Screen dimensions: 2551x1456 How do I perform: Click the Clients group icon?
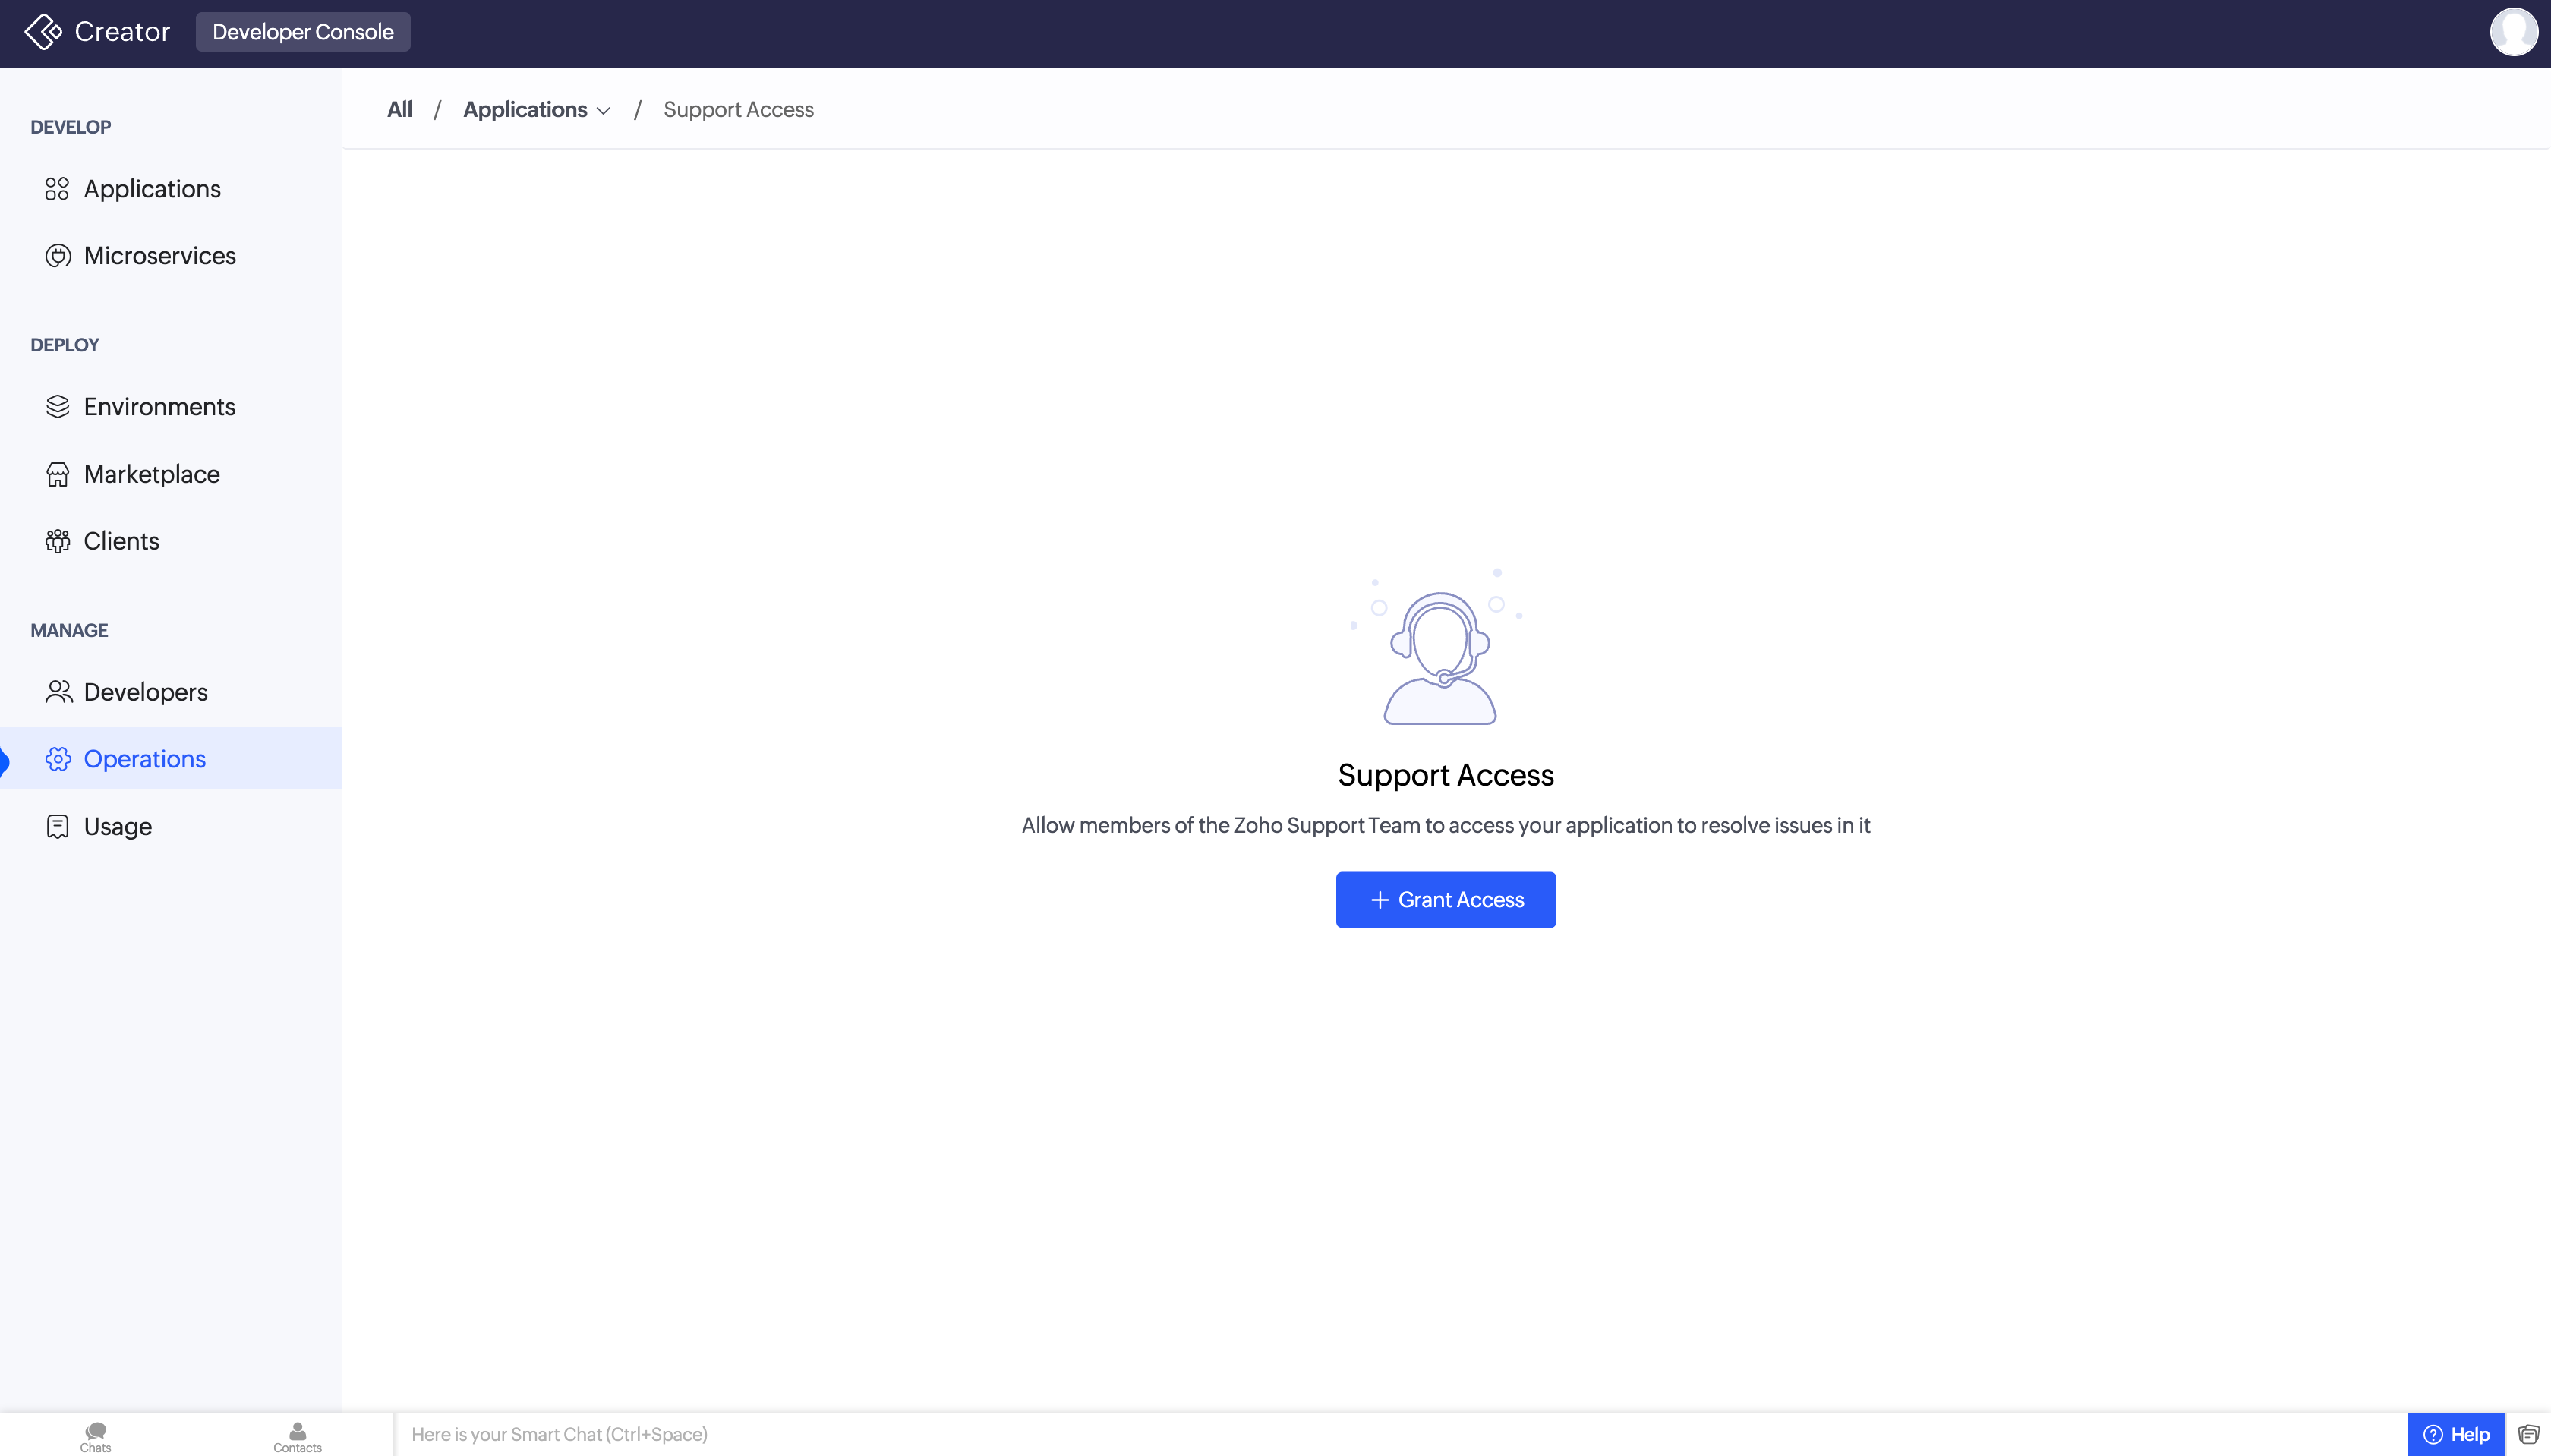(x=58, y=541)
